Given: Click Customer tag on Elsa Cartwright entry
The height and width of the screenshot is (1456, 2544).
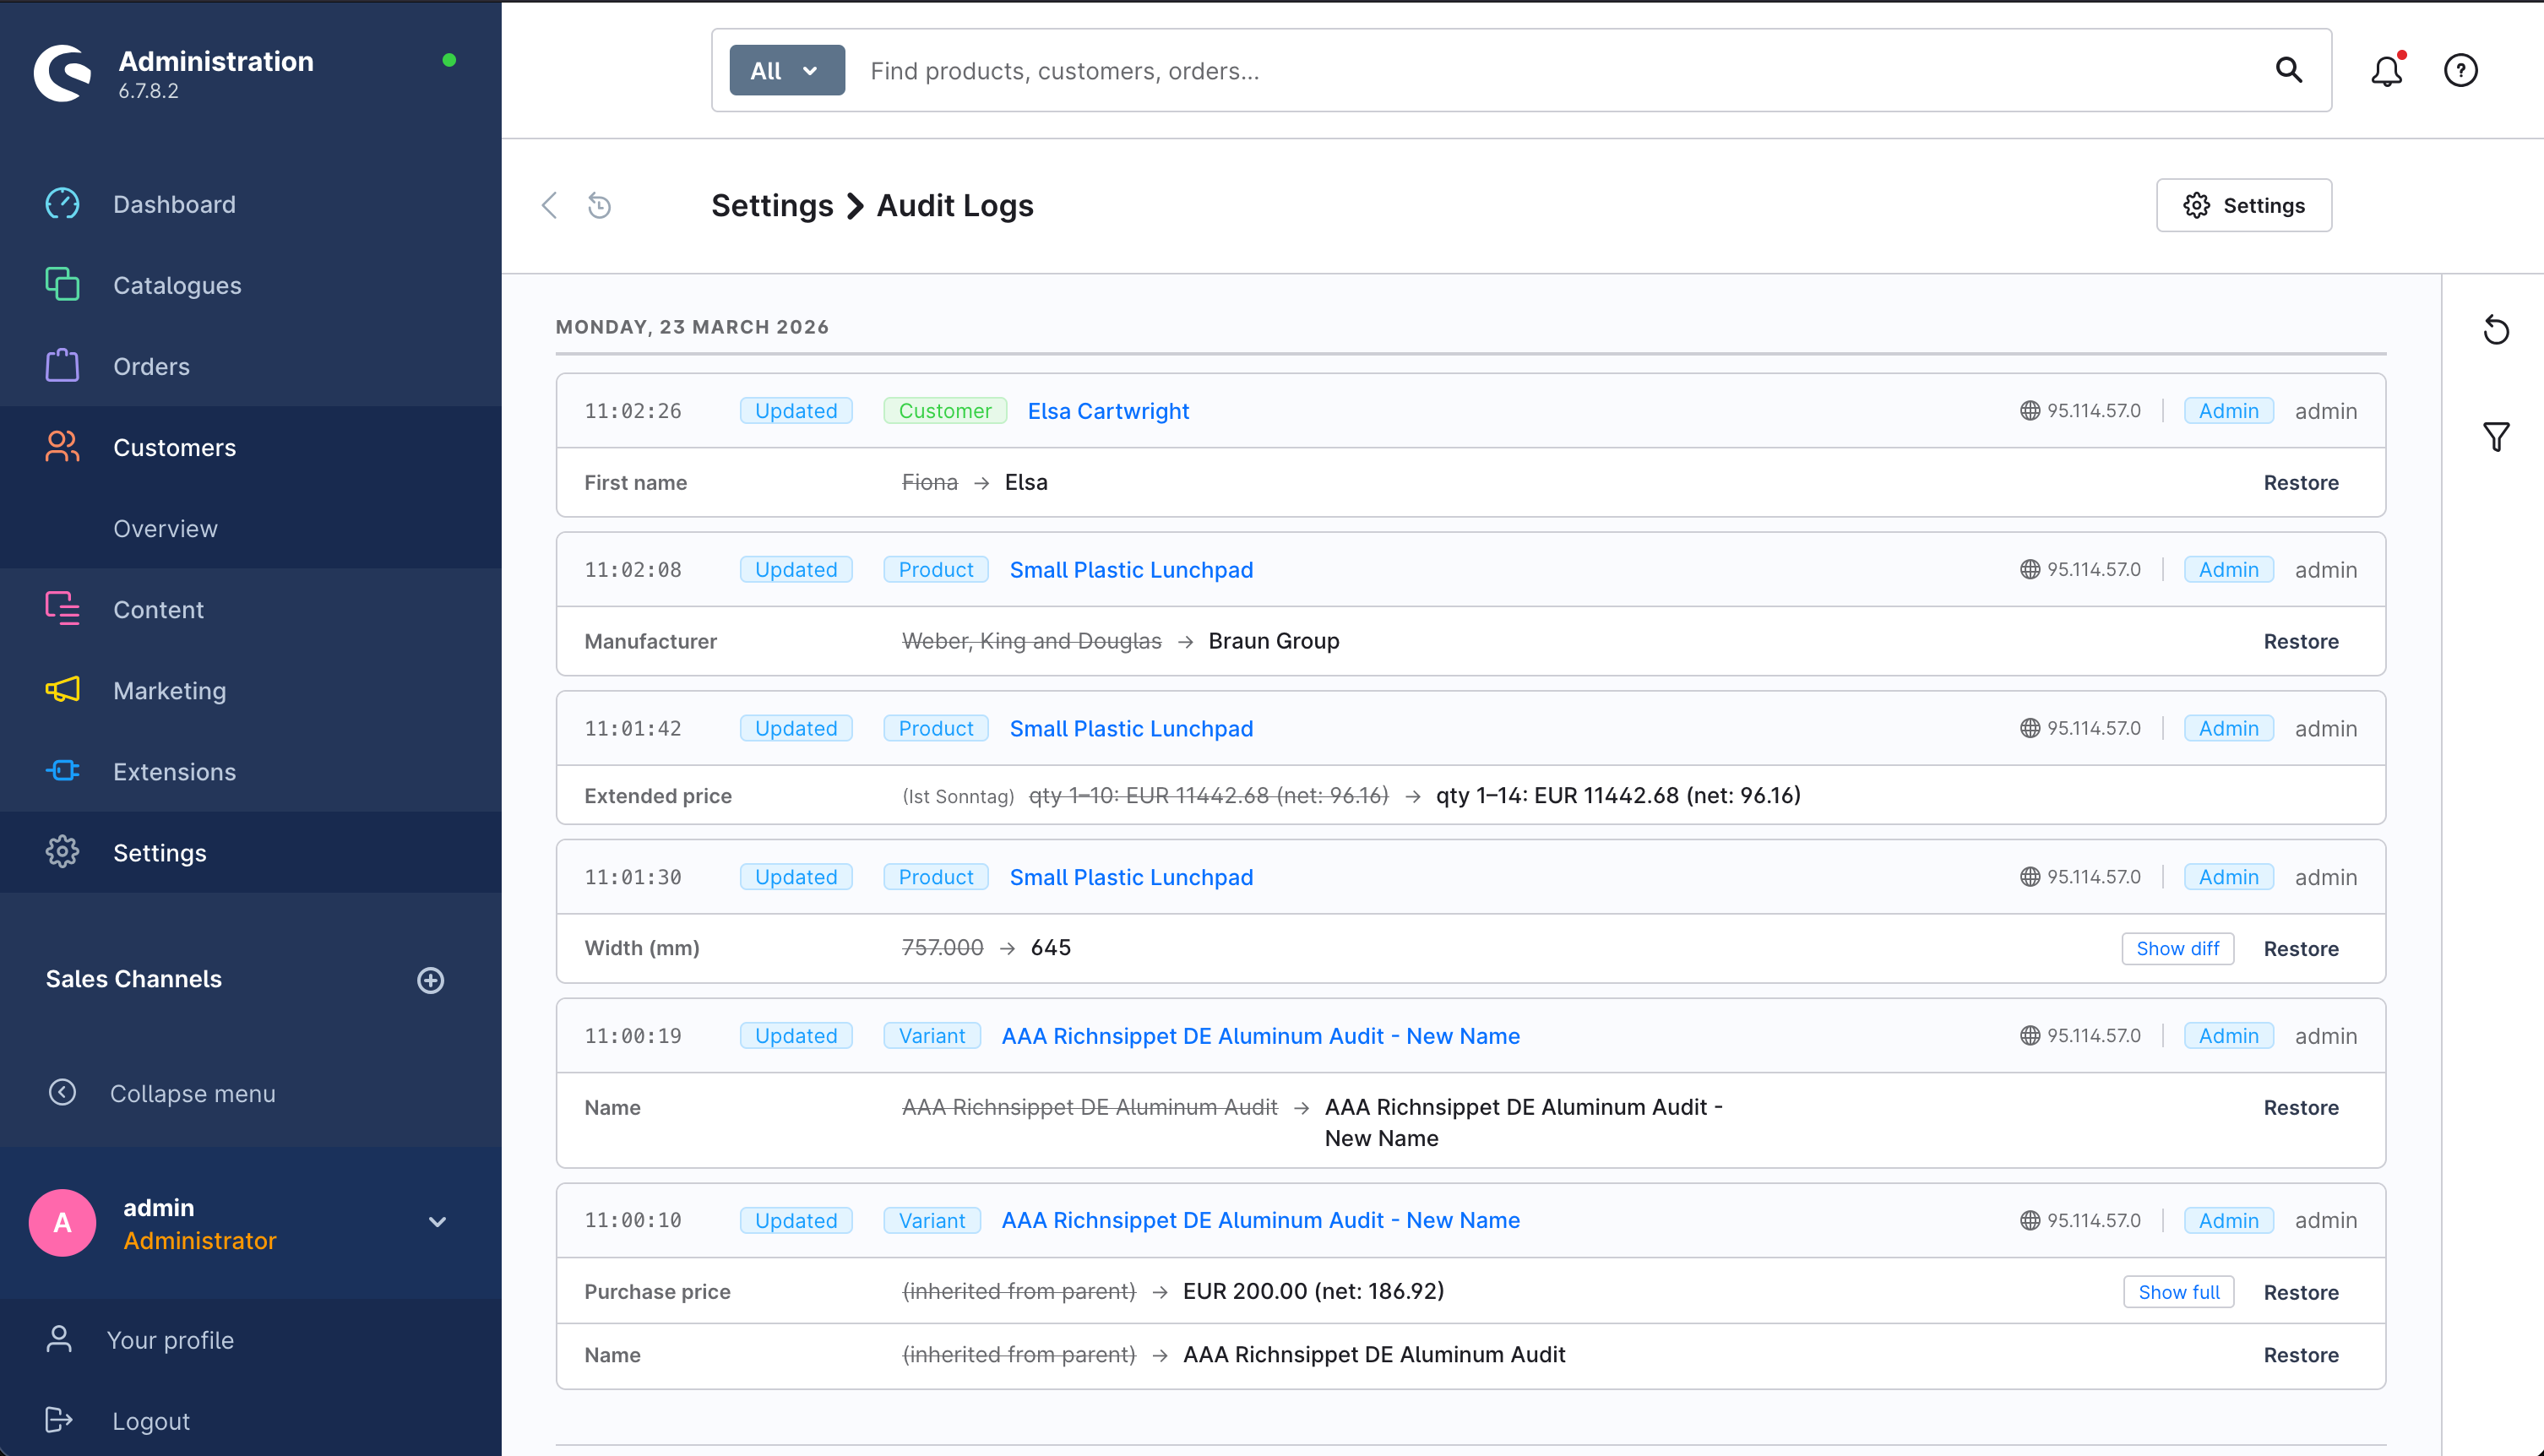Looking at the screenshot, I should [x=945, y=411].
